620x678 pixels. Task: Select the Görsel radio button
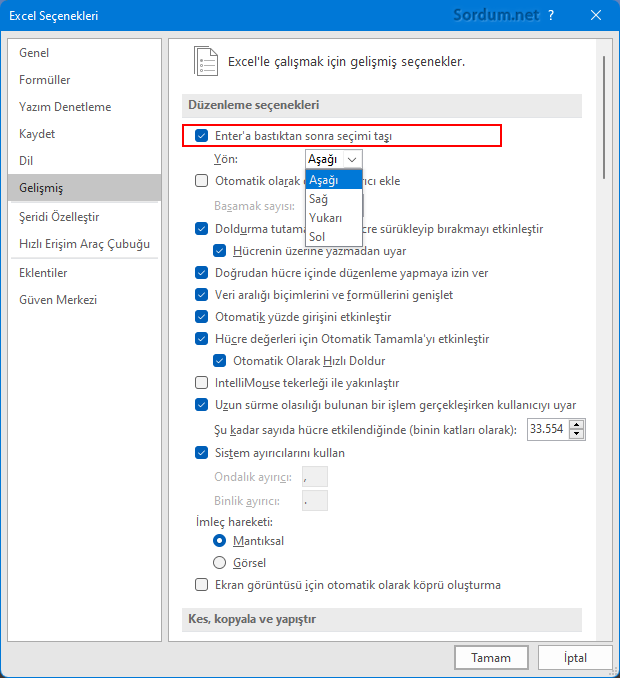point(220,563)
